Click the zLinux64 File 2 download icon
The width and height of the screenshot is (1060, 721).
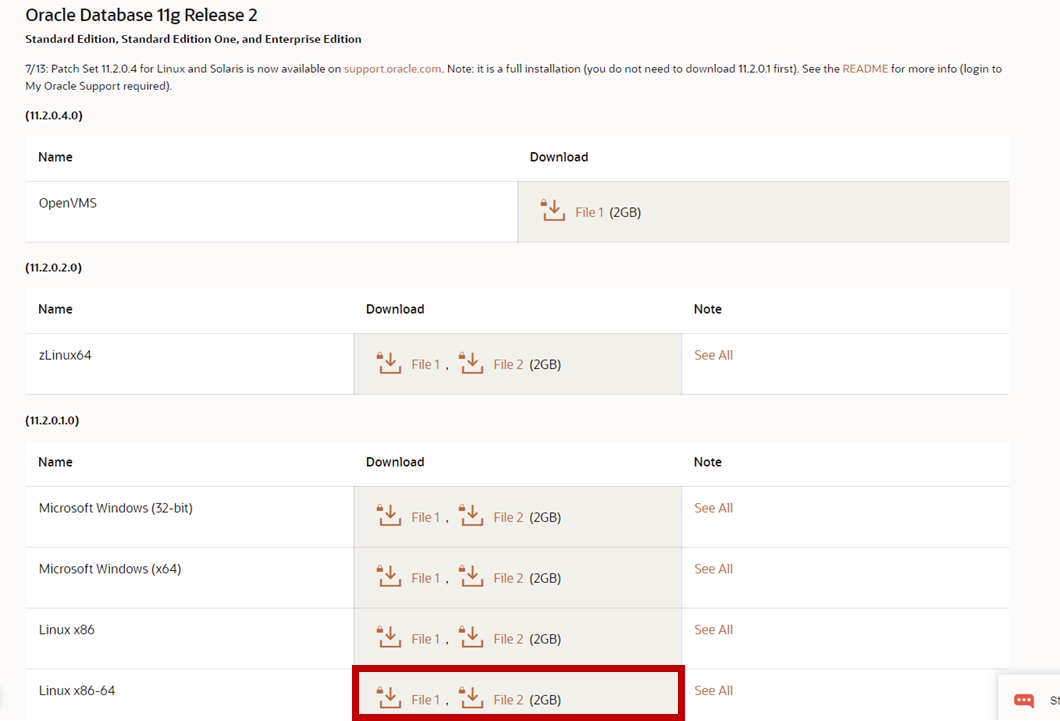pyautogui.click(x=471, y=363)
